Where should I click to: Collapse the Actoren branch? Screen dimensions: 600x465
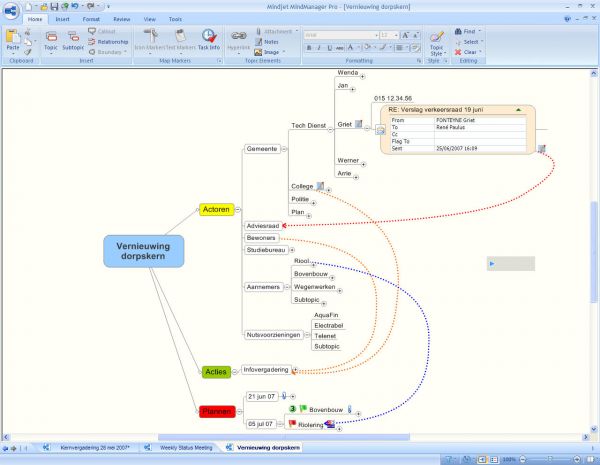coord(238,209)
